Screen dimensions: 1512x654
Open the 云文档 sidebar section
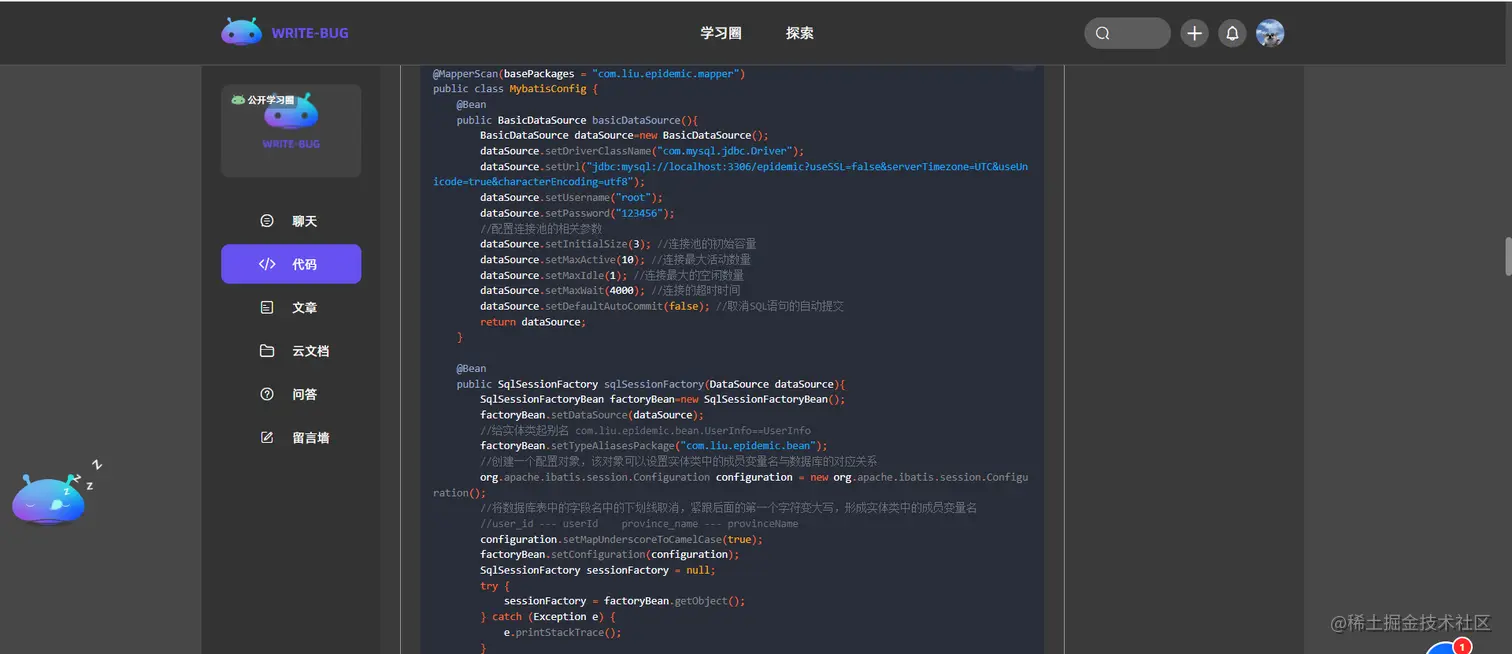291,351
